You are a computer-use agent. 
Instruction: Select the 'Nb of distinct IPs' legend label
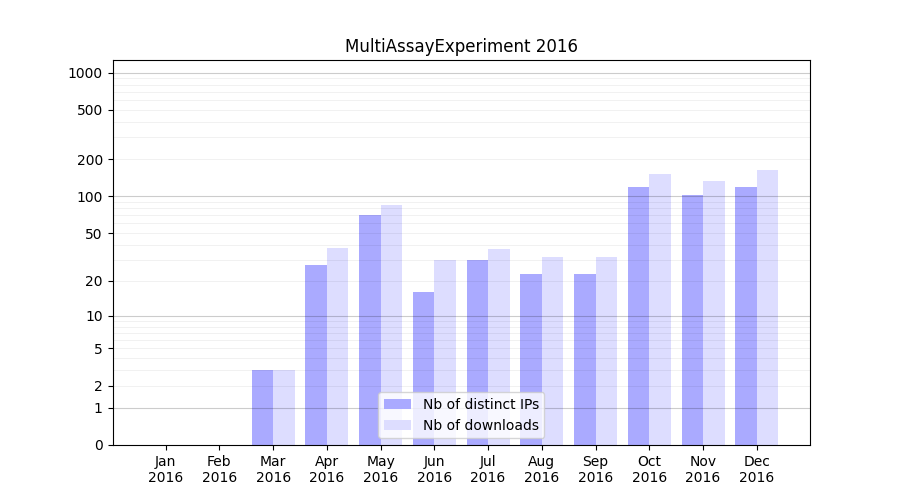pos(480,404)
